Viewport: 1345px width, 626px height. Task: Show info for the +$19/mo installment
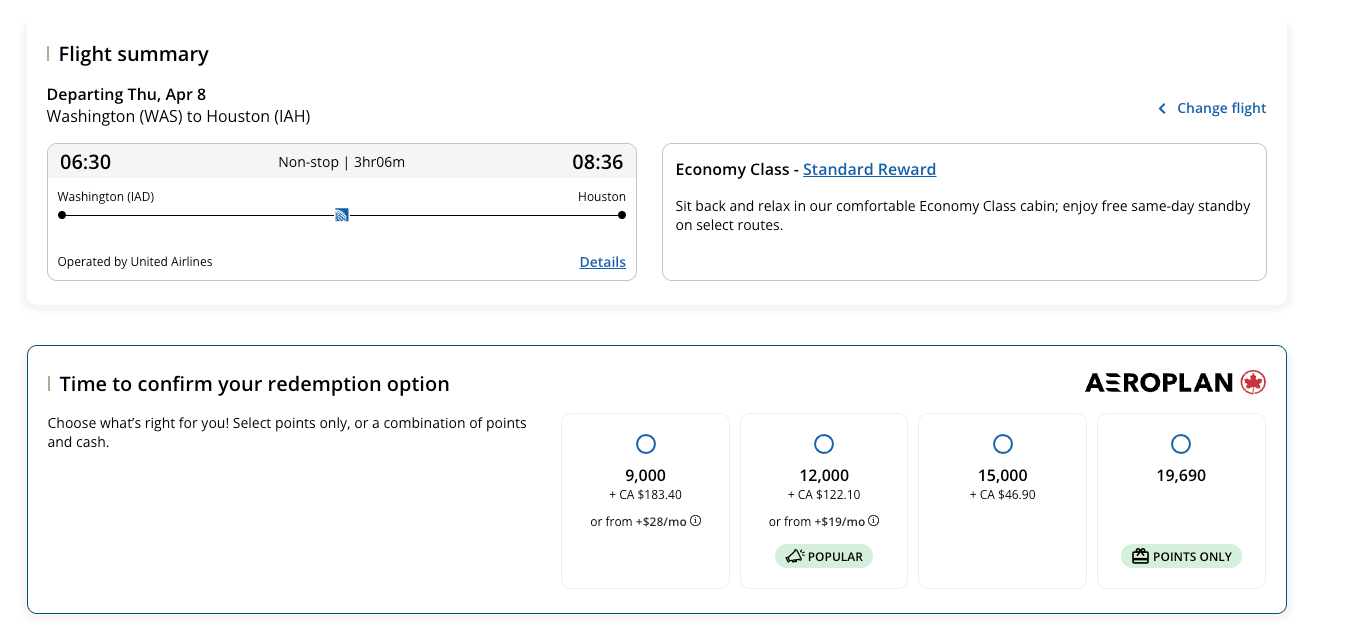coord(874,521)
